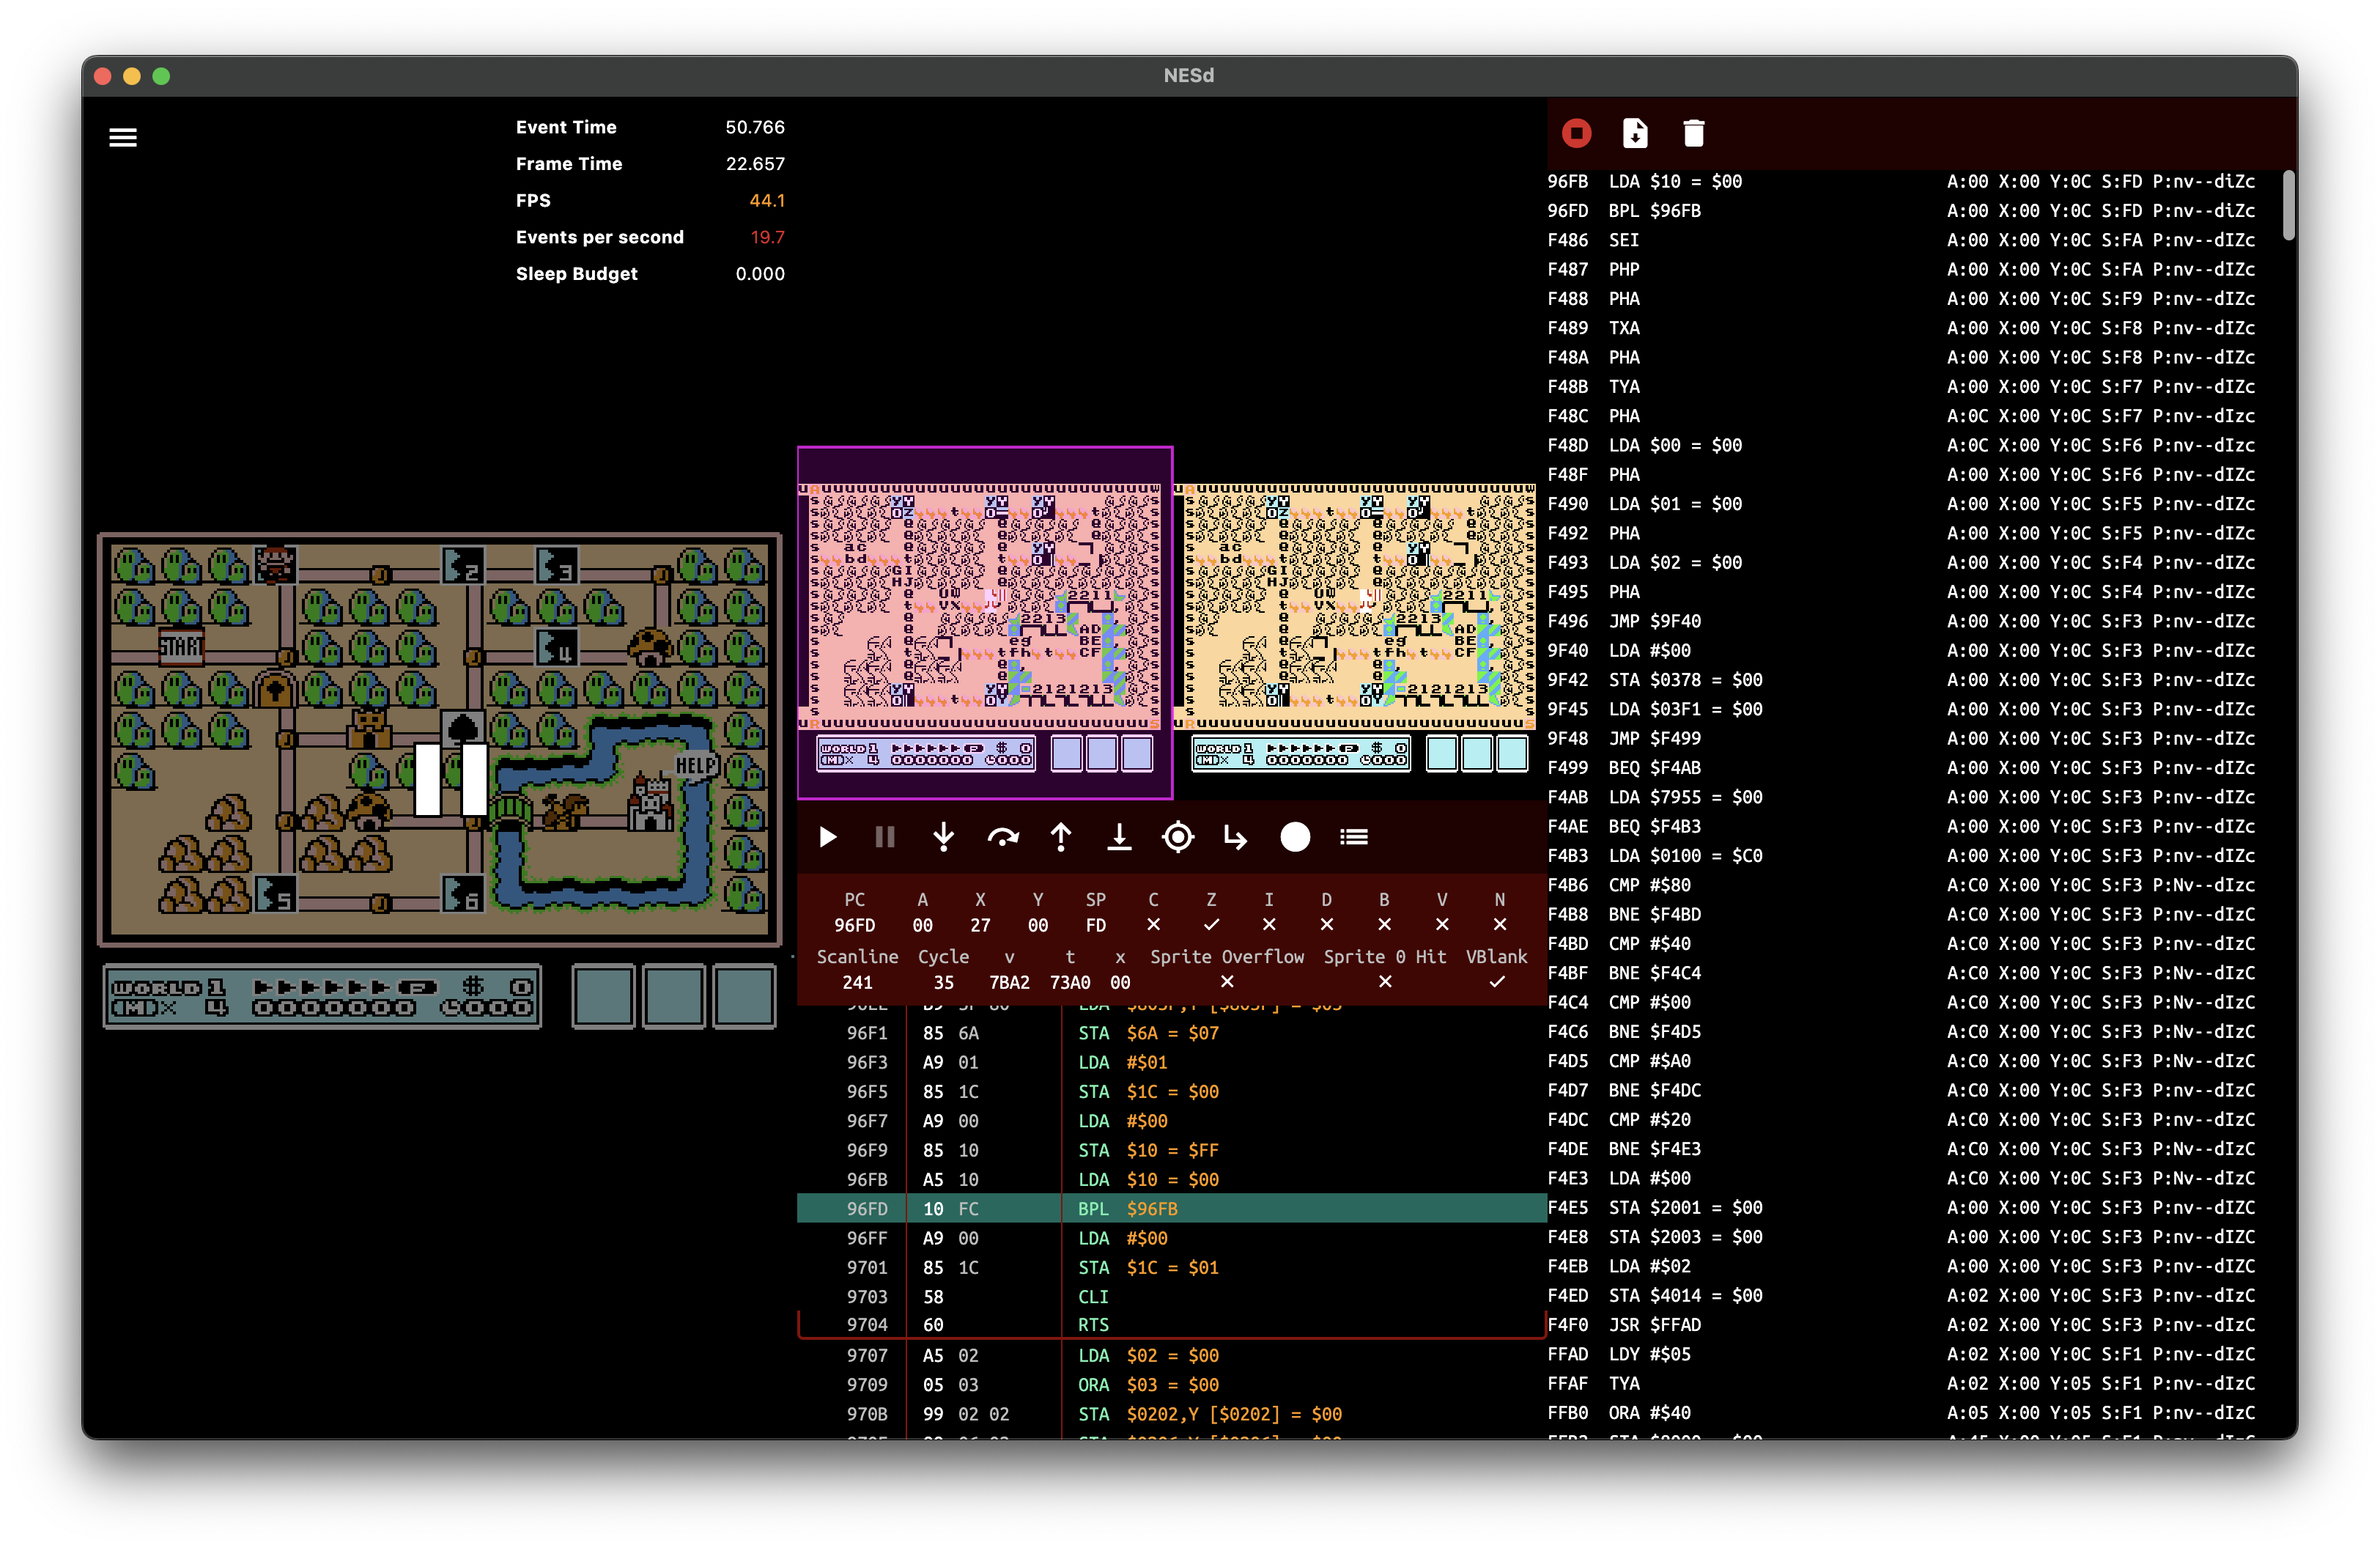Toggle the N negative flag
Screen dimensions: 2380x1548
coord(1500,925)
